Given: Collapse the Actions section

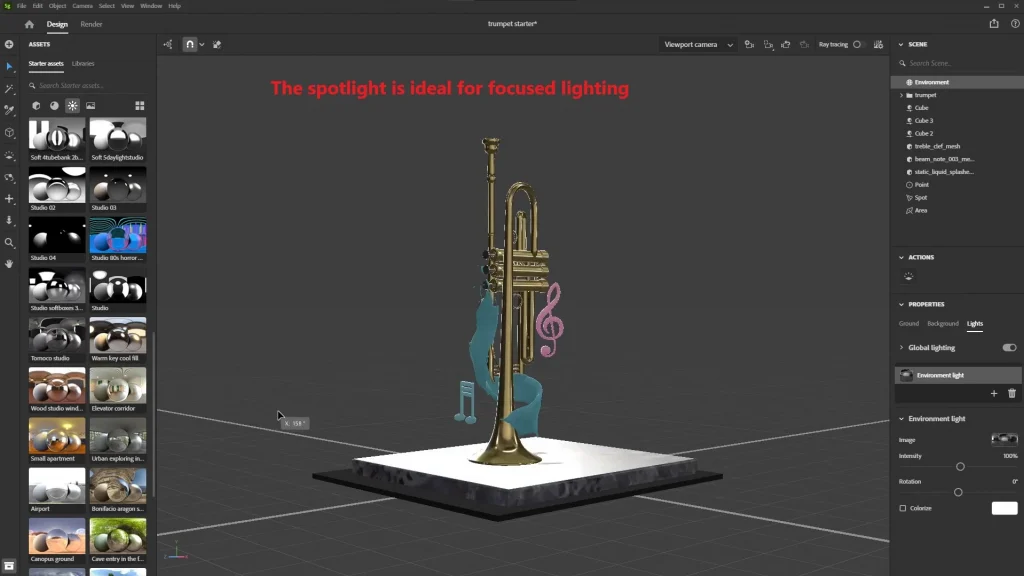Looking at the screenshot, I should pyautogui.click(x=901, y=257).
